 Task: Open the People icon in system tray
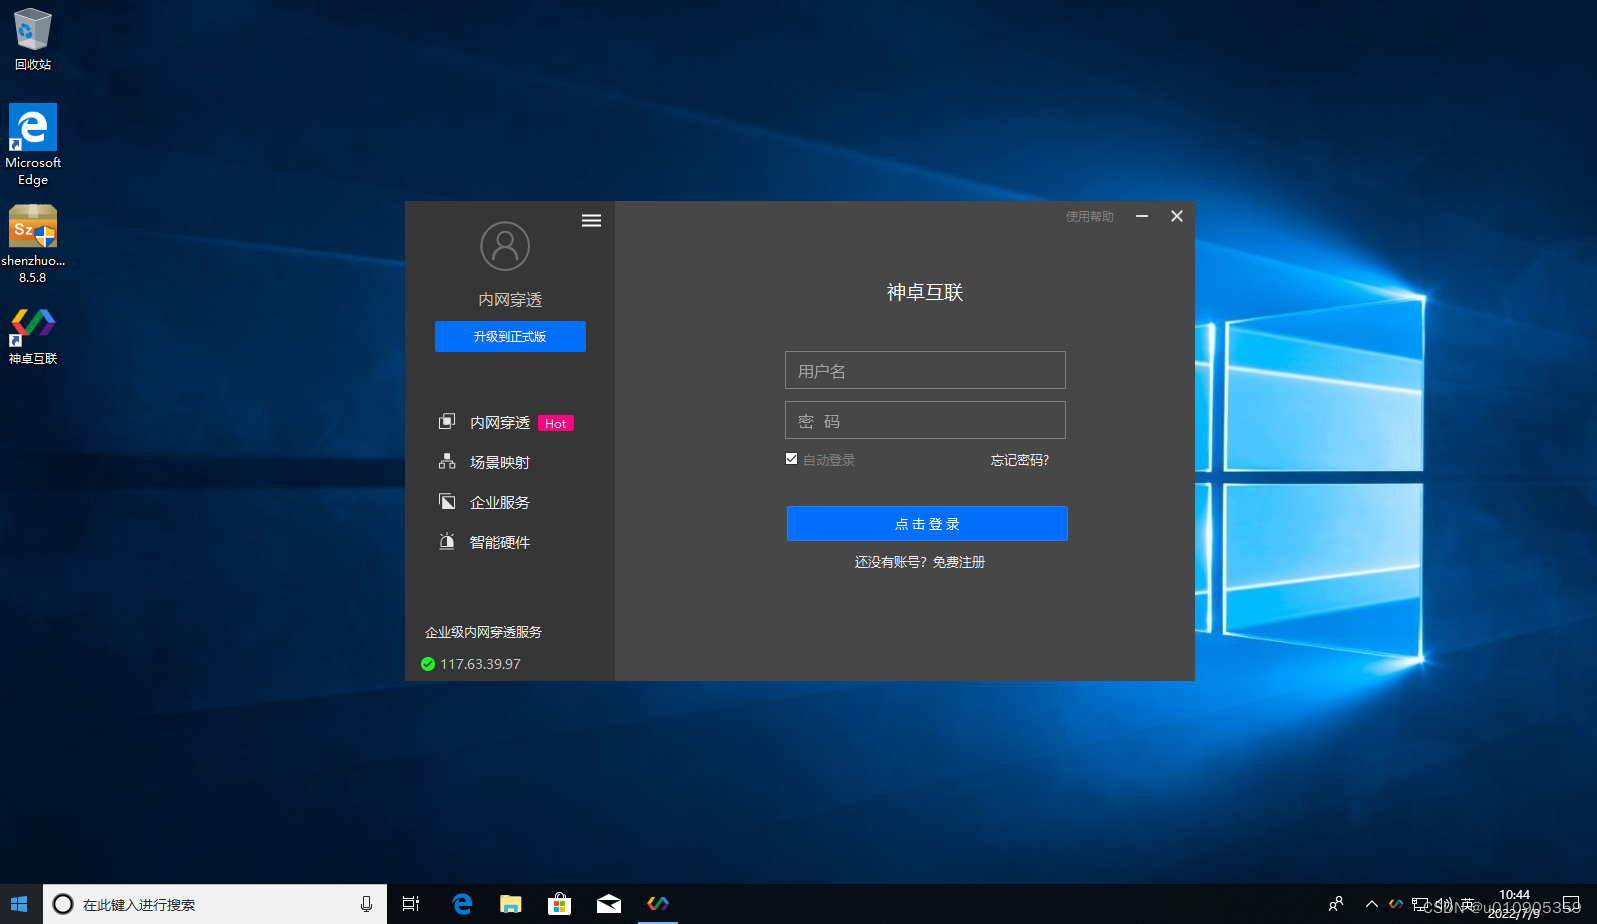coord(1336,904)
